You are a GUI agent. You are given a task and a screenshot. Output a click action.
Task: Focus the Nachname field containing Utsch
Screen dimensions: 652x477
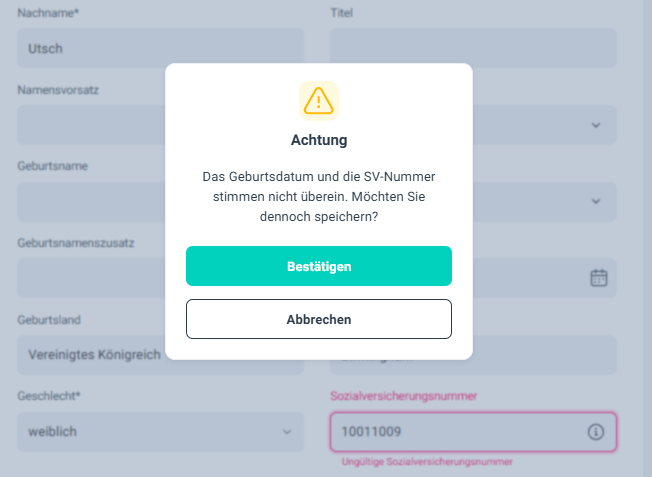coord(160,48)
